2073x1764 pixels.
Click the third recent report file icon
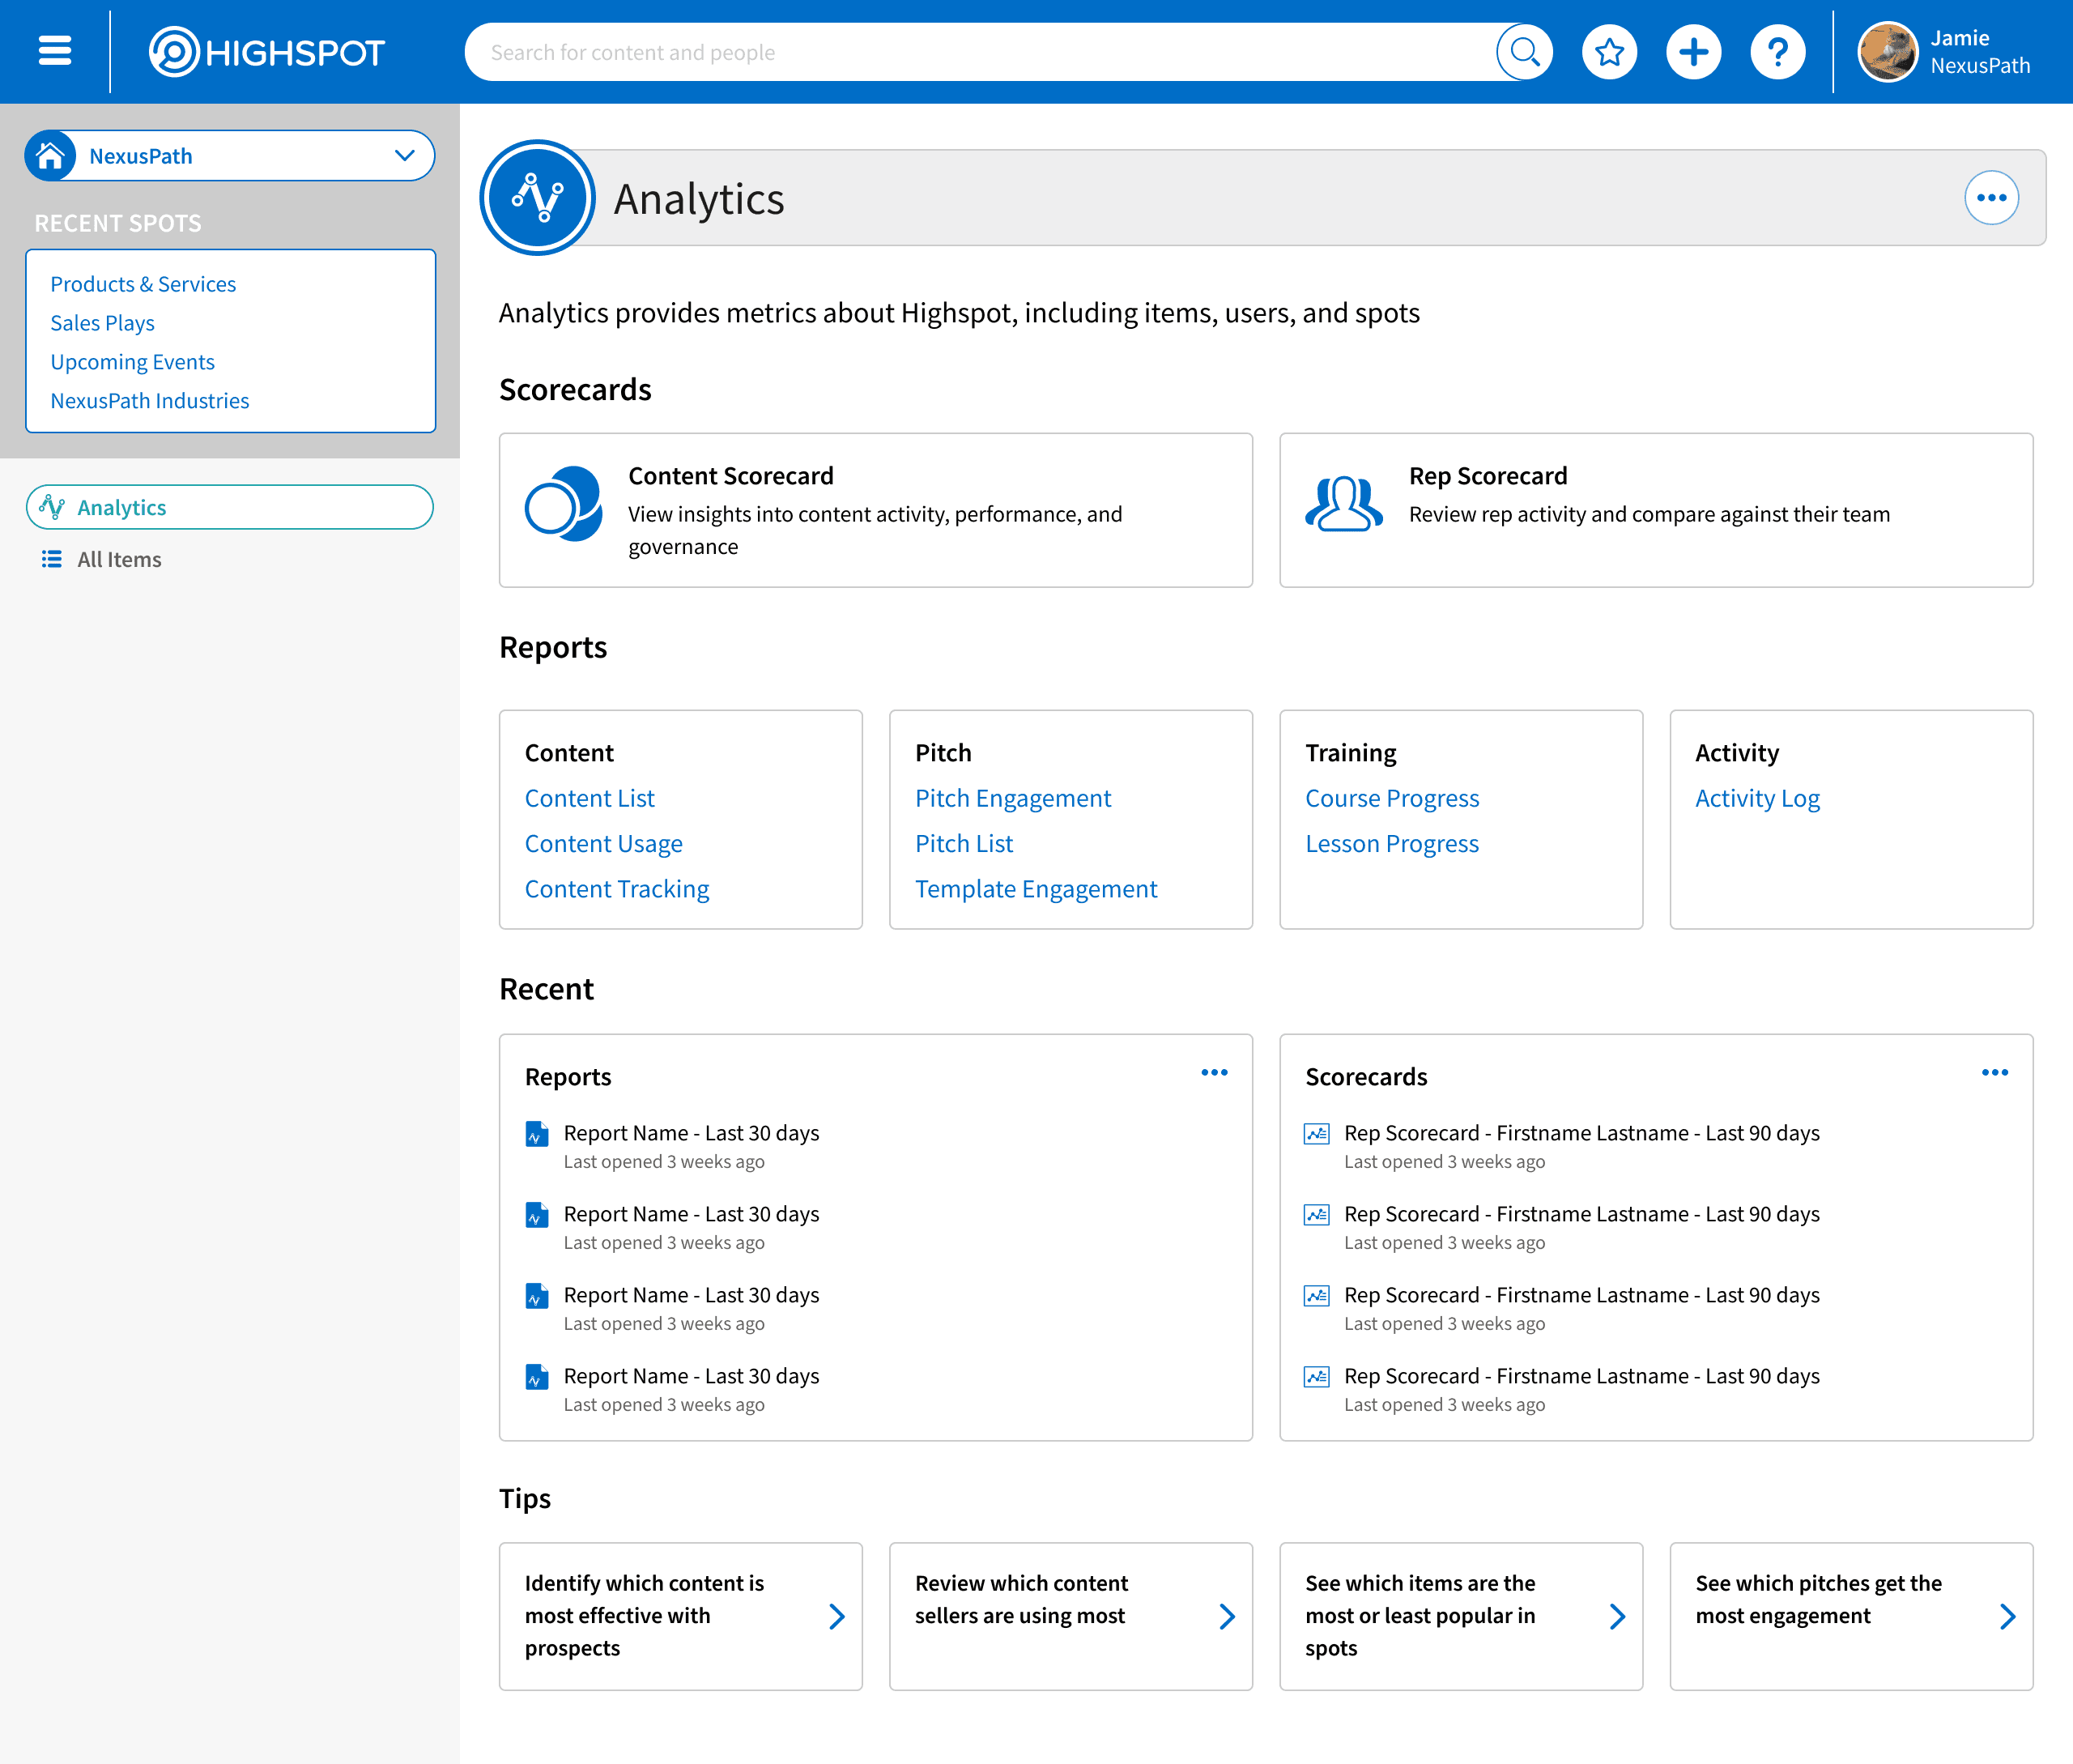click(x=537, y=1296)
